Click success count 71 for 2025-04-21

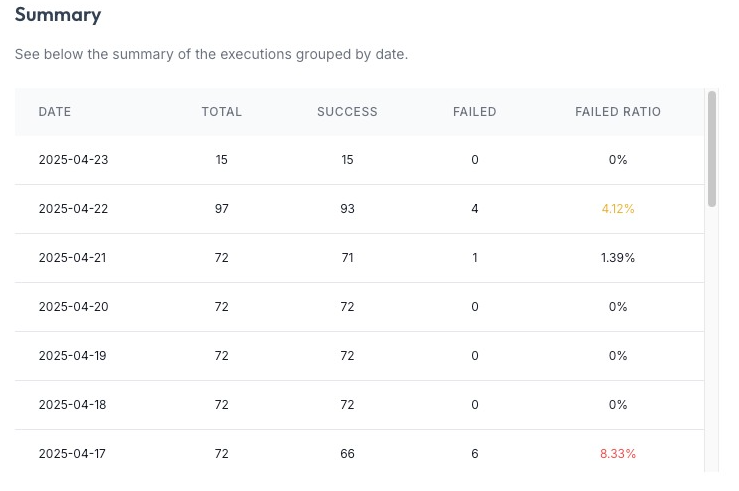(347, 258)
